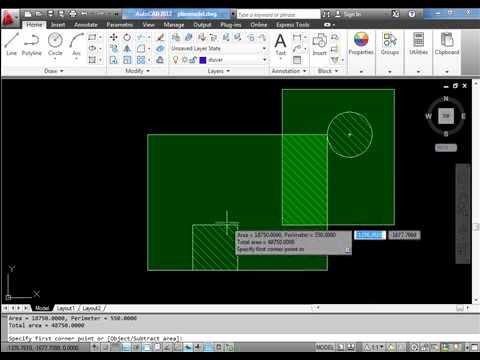Open Layer Properties manager icon
The image size is (480, 360).
tap(176, 37)
